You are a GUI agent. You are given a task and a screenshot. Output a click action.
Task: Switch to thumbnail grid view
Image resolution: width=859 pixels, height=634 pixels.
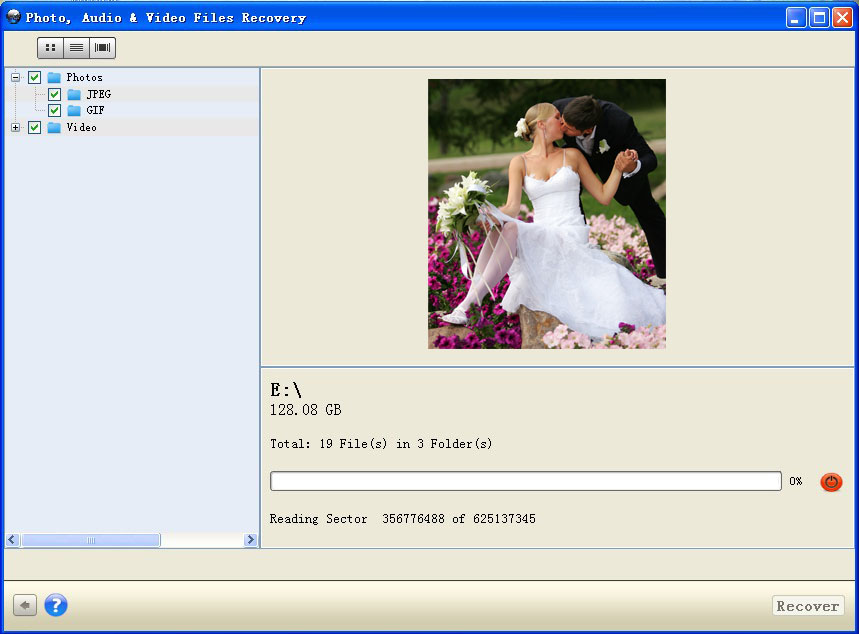click(x=50, y=48)
